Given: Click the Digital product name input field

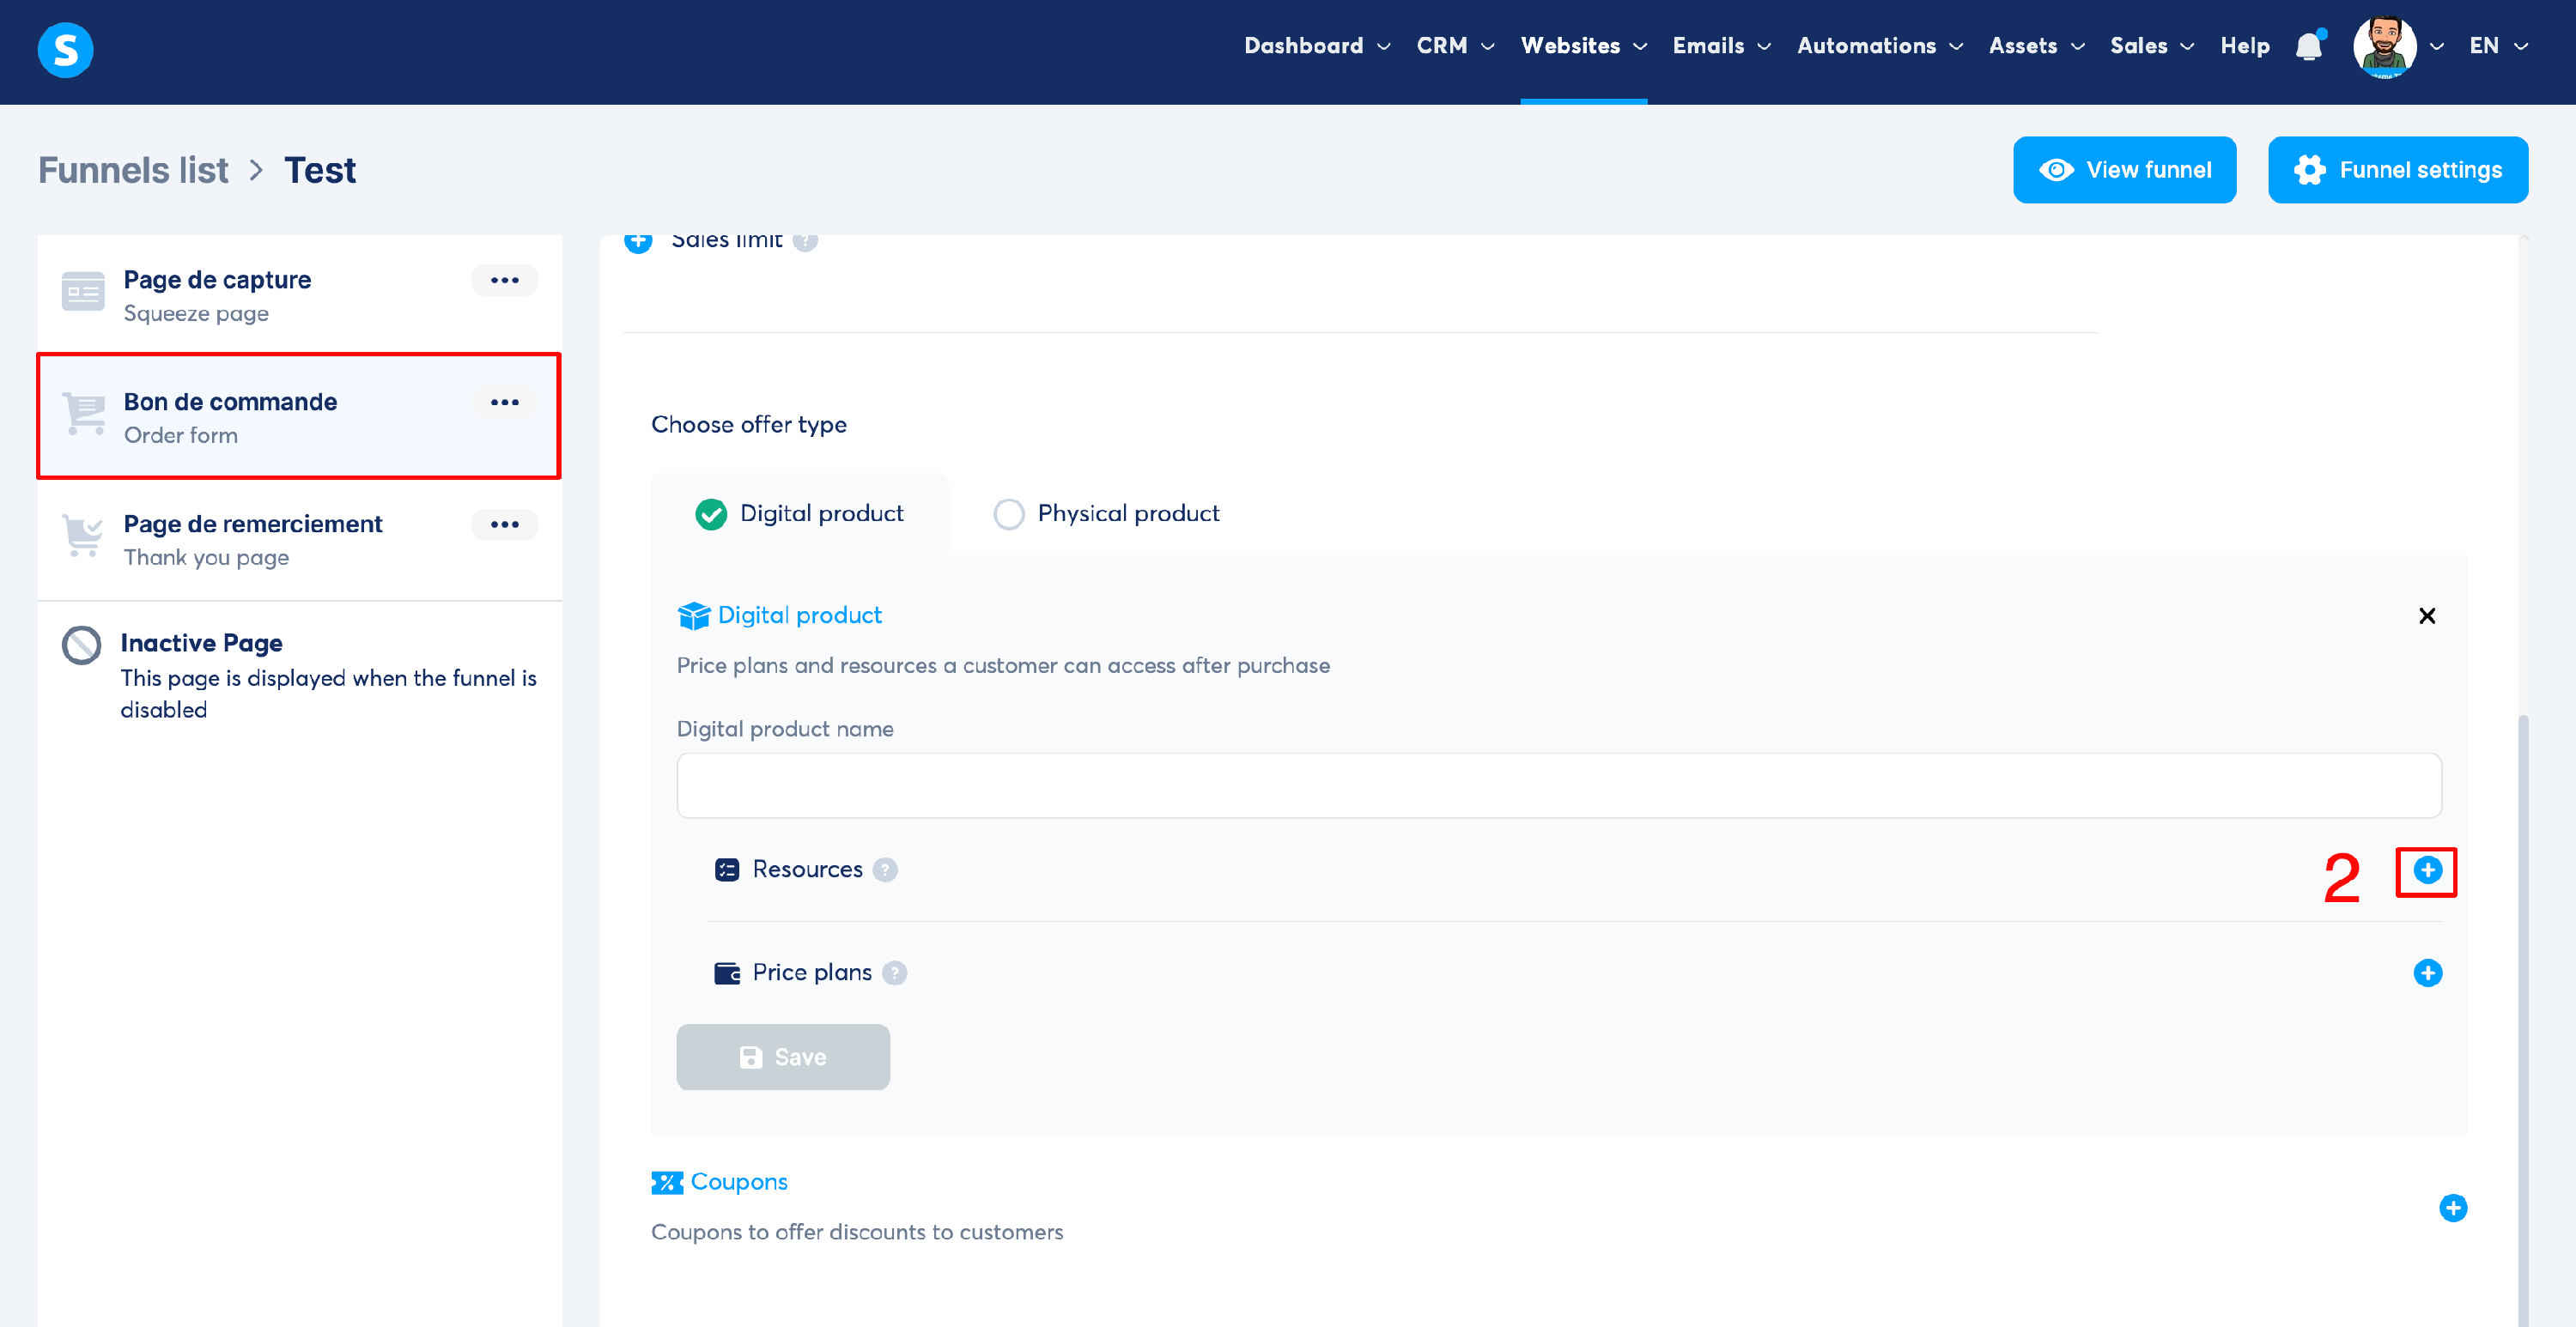Looking at the screenshot, I should 1558,786.
